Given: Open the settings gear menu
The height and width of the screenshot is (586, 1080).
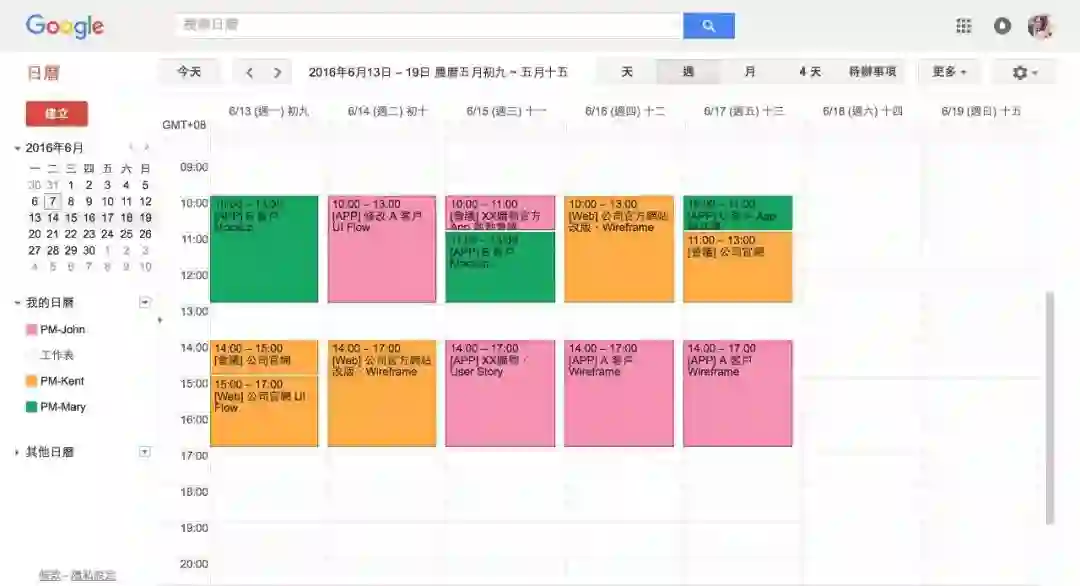Looking at the screenshot, I should click(1024, 72).
